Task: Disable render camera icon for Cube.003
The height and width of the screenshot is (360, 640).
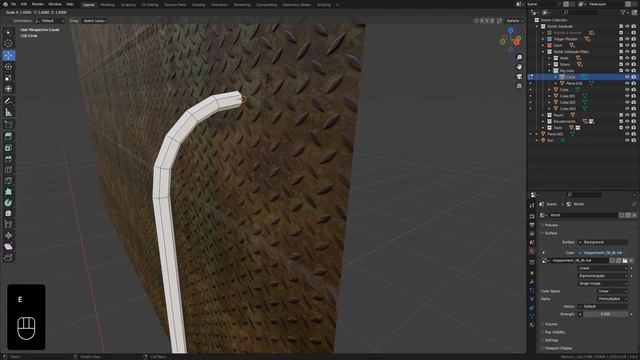Action: pyautogui.click(x=633, y=109)
